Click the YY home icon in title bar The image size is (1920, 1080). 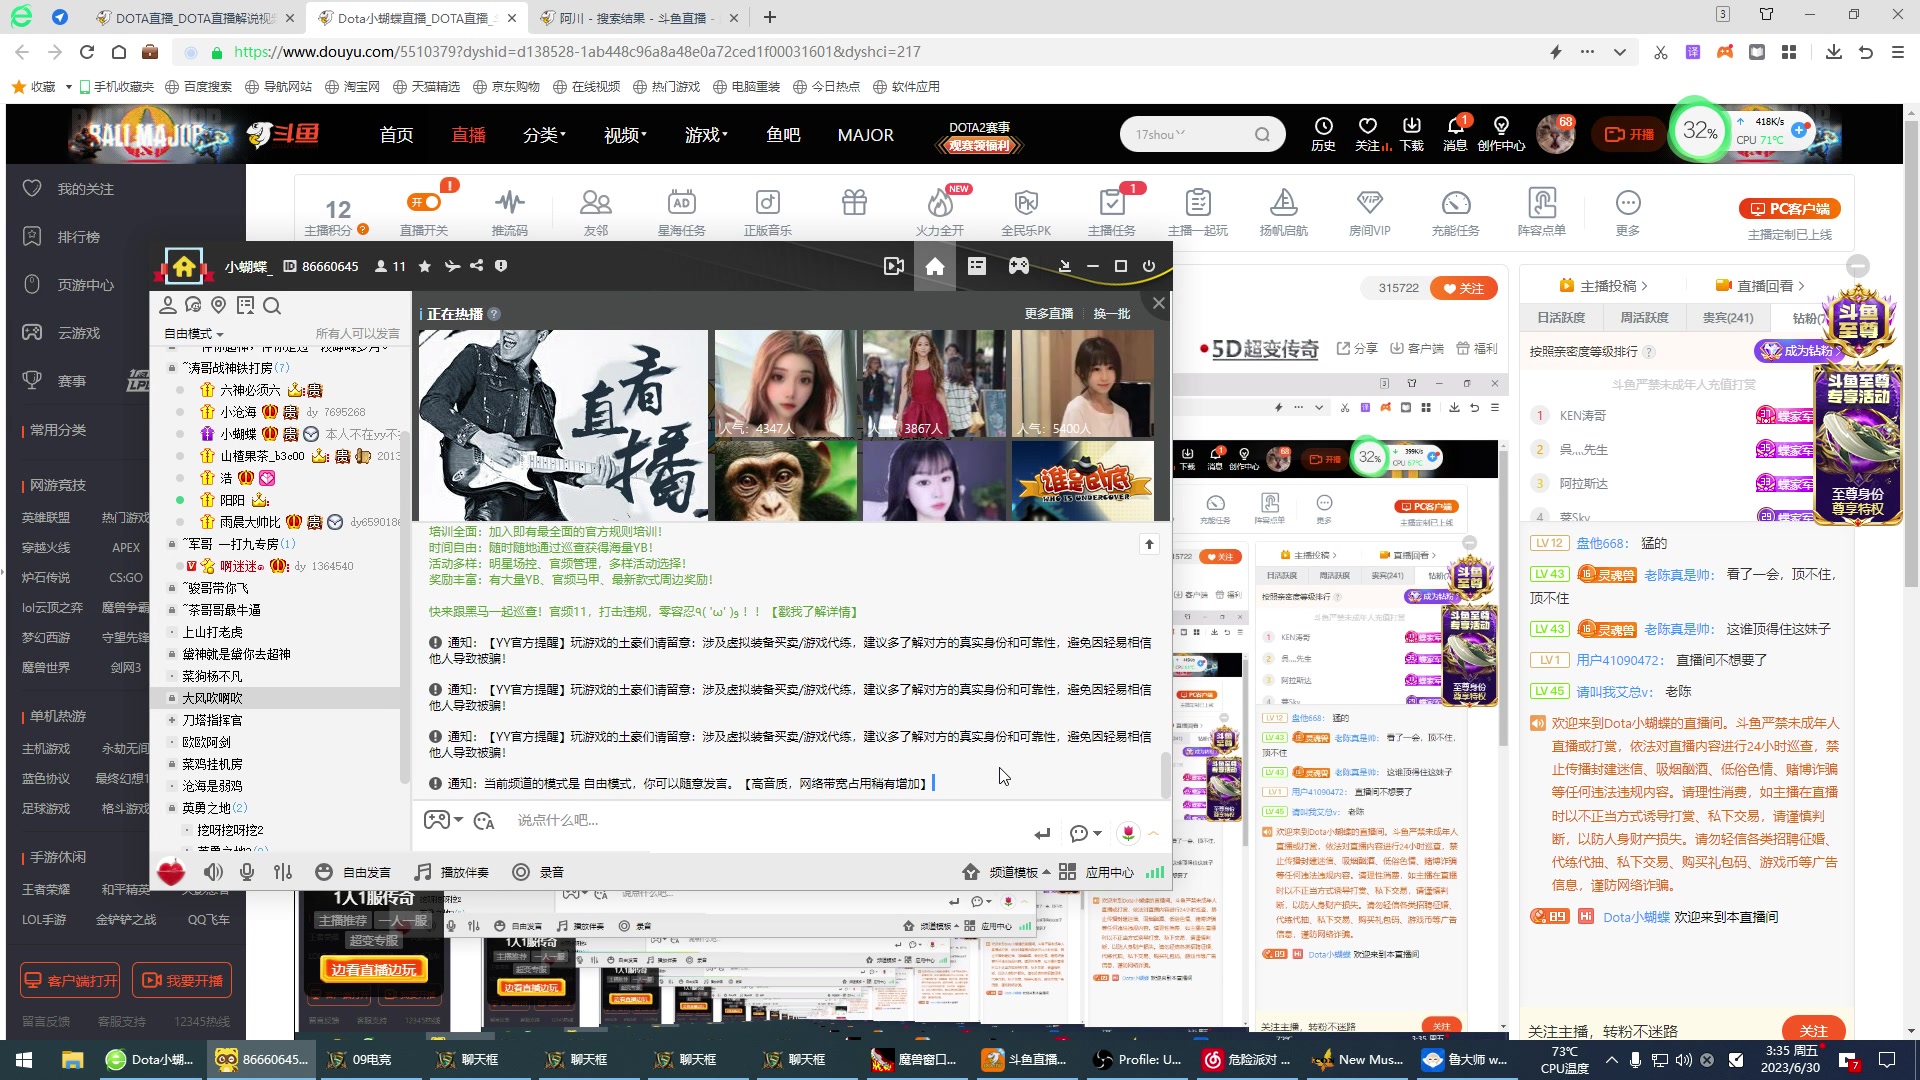pyautogui.click(x=935, y=266)
